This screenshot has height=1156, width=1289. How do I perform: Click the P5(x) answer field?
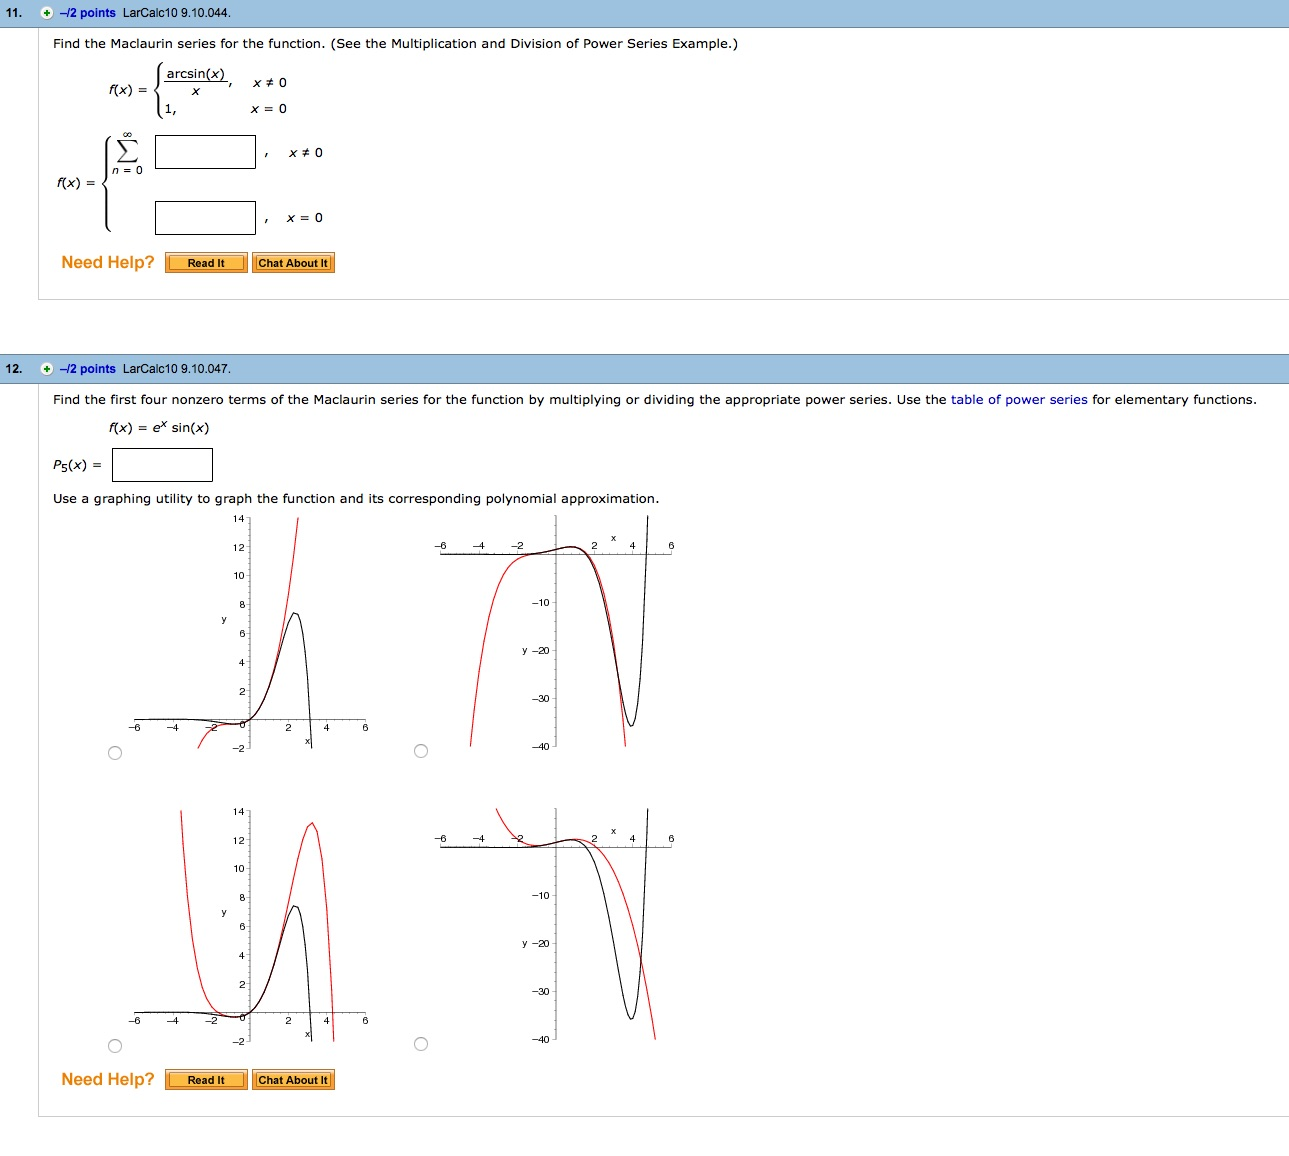click(x=162, y=464)
